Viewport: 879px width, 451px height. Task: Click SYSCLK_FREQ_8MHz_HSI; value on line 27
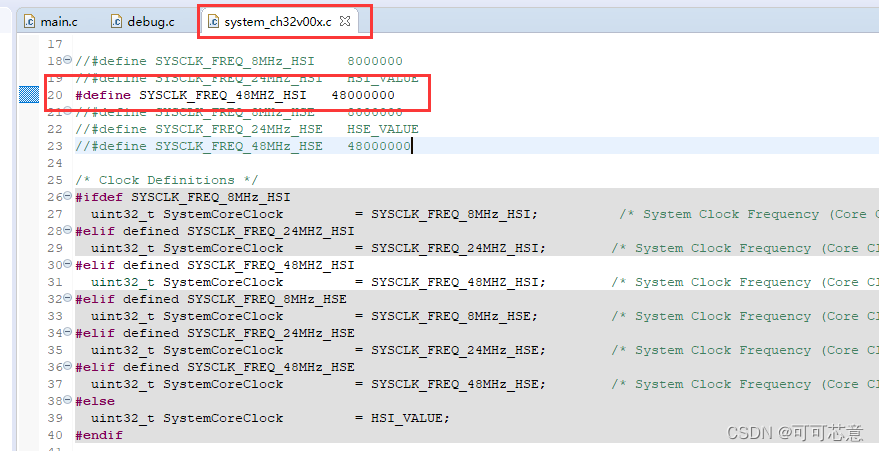pyautogui.click(x=454, y=214)
